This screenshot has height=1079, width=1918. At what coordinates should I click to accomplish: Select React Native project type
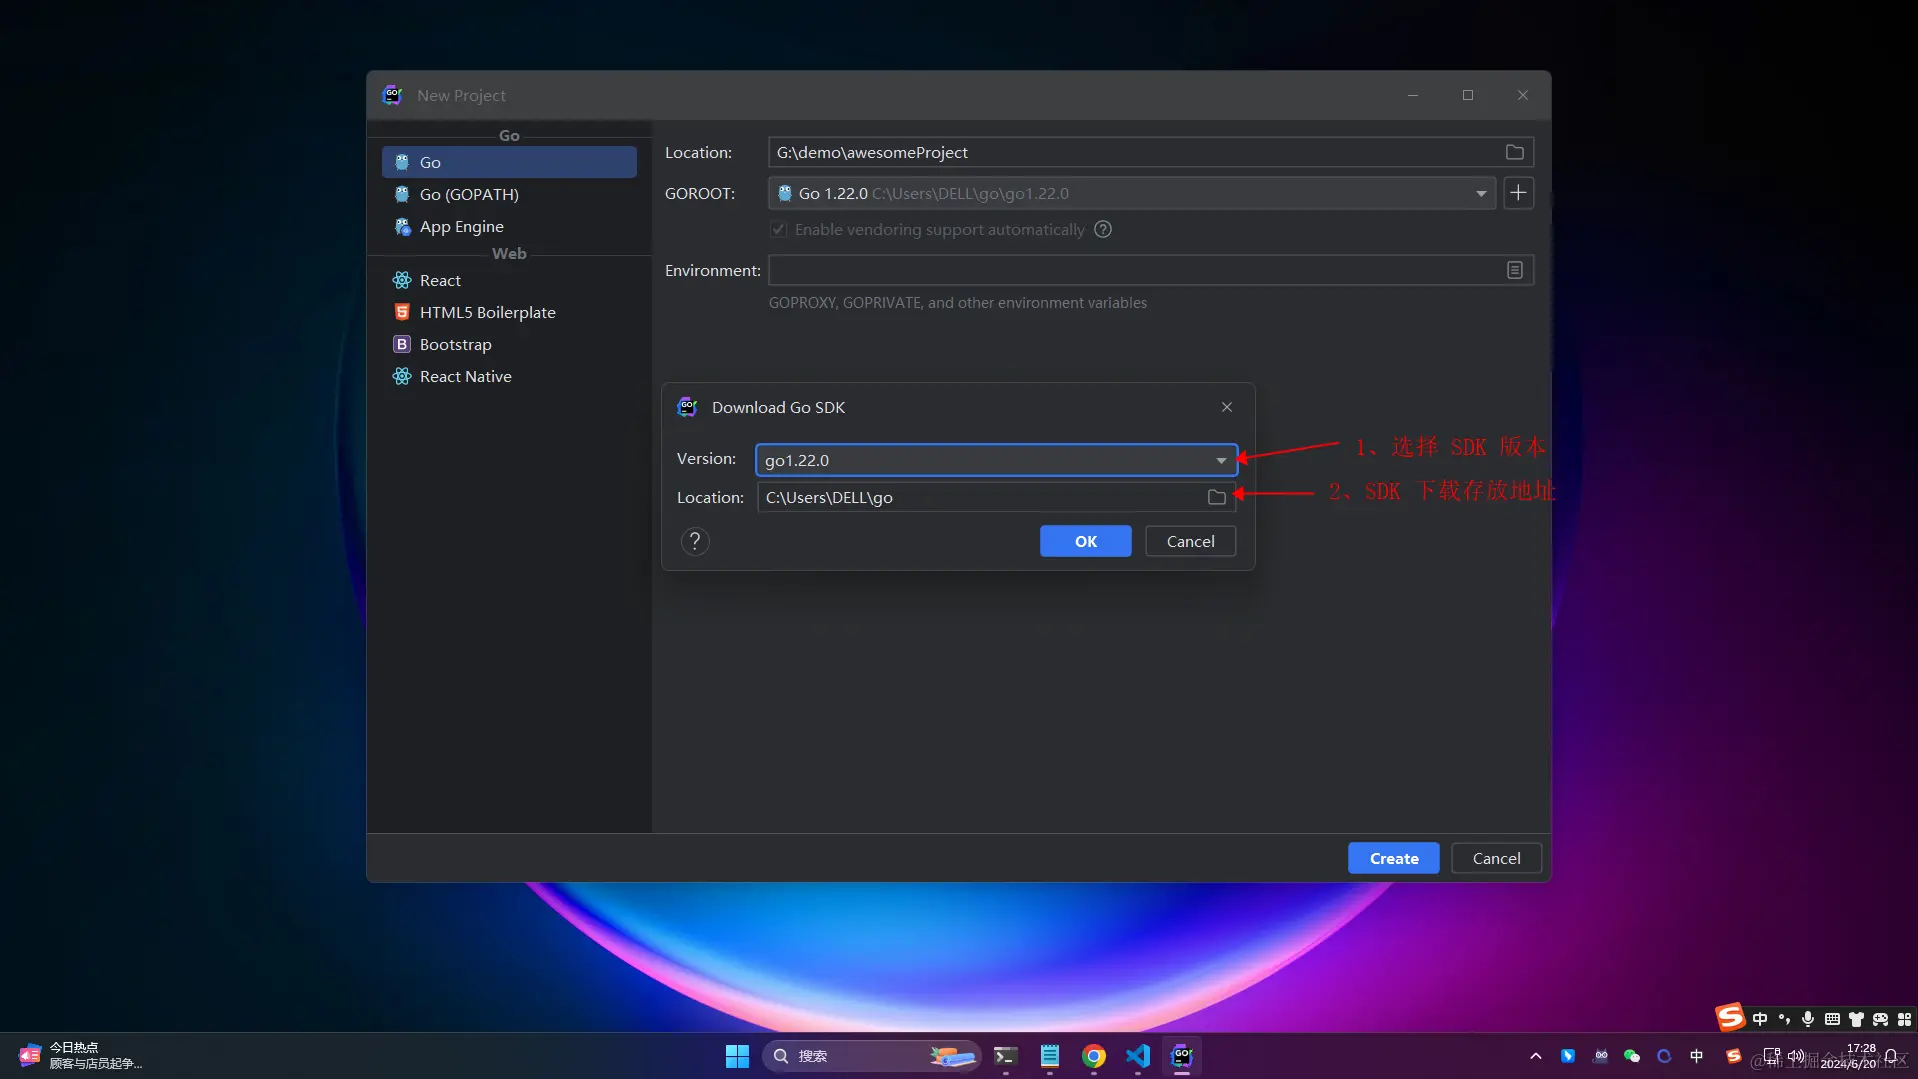(509, 376)
